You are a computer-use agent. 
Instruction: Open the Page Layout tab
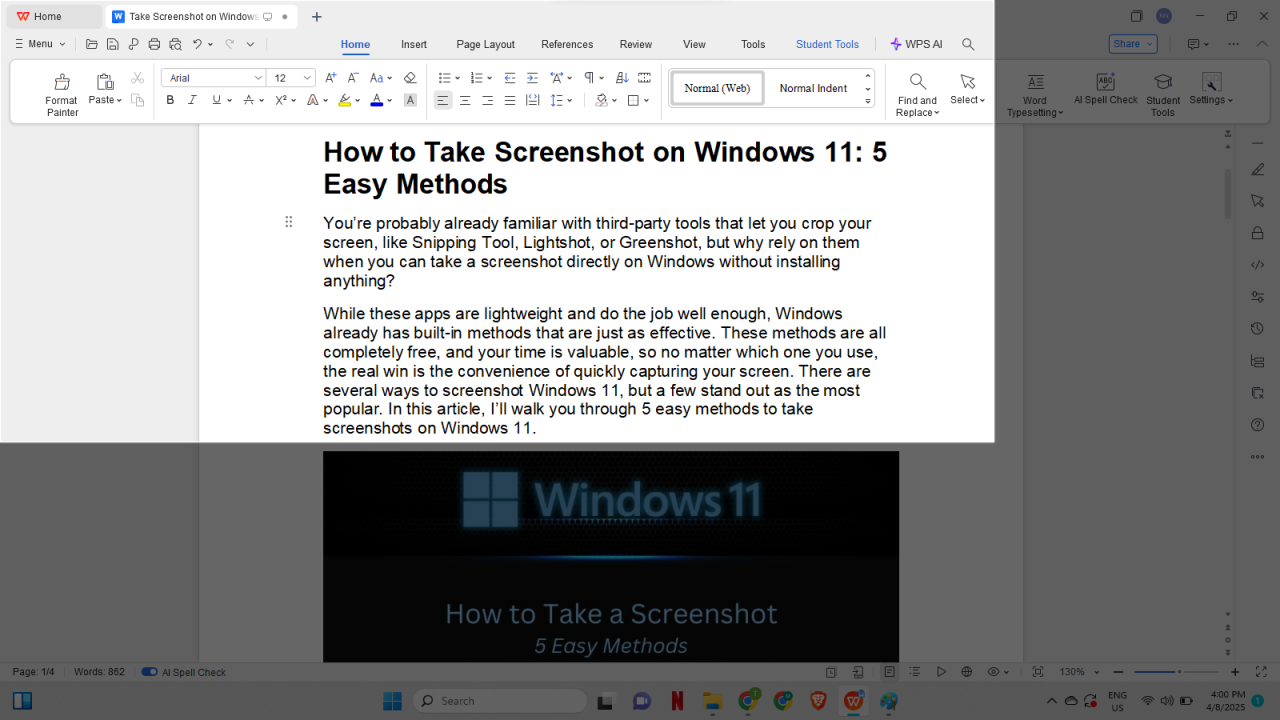485,44
